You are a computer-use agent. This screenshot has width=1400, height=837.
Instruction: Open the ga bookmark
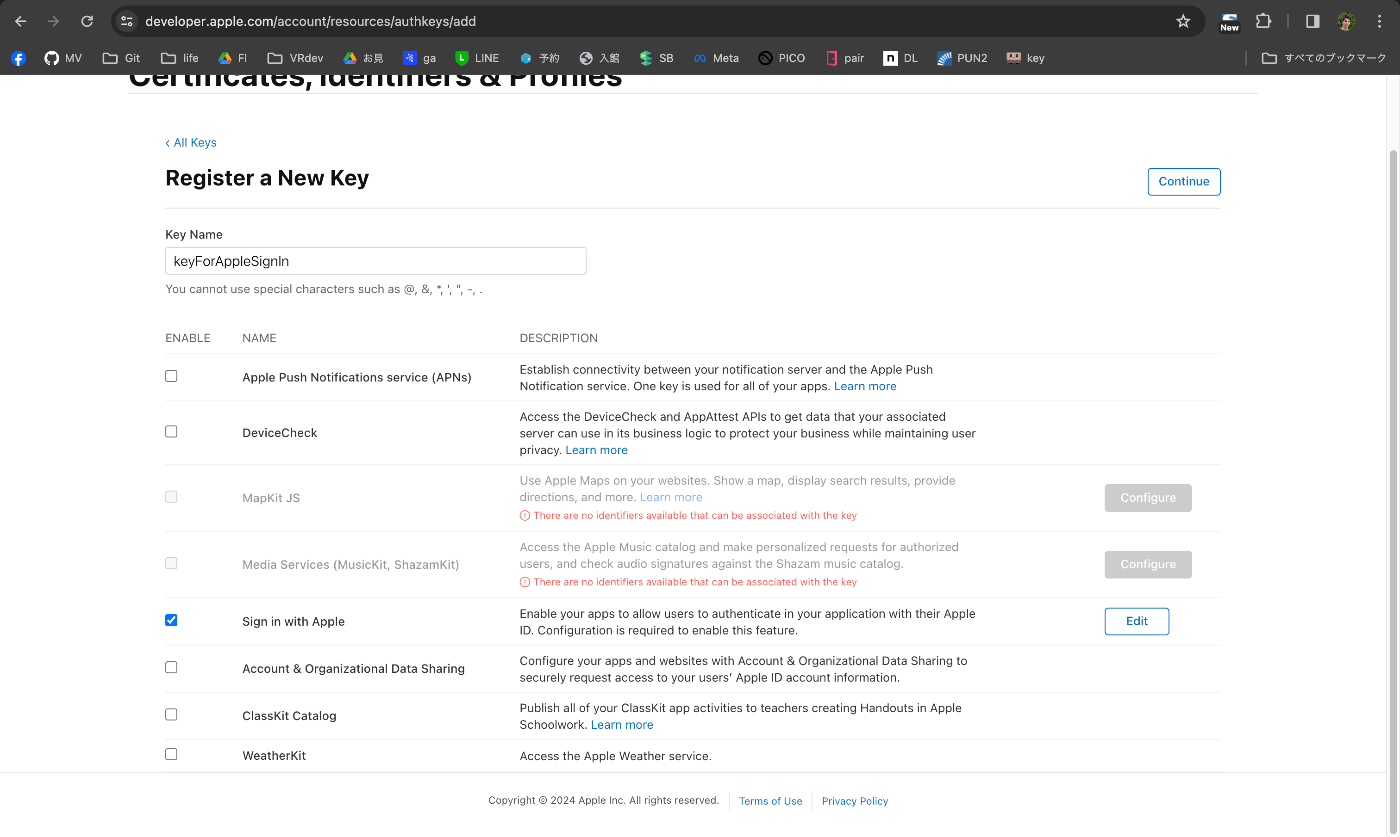(419, 58)
